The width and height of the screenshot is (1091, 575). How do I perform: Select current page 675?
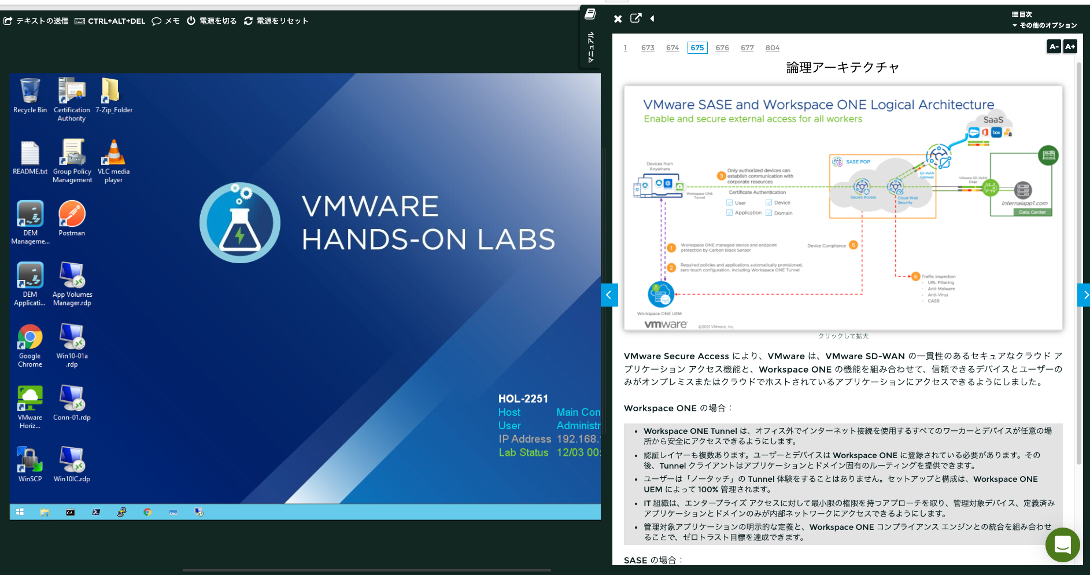point(697,47)
